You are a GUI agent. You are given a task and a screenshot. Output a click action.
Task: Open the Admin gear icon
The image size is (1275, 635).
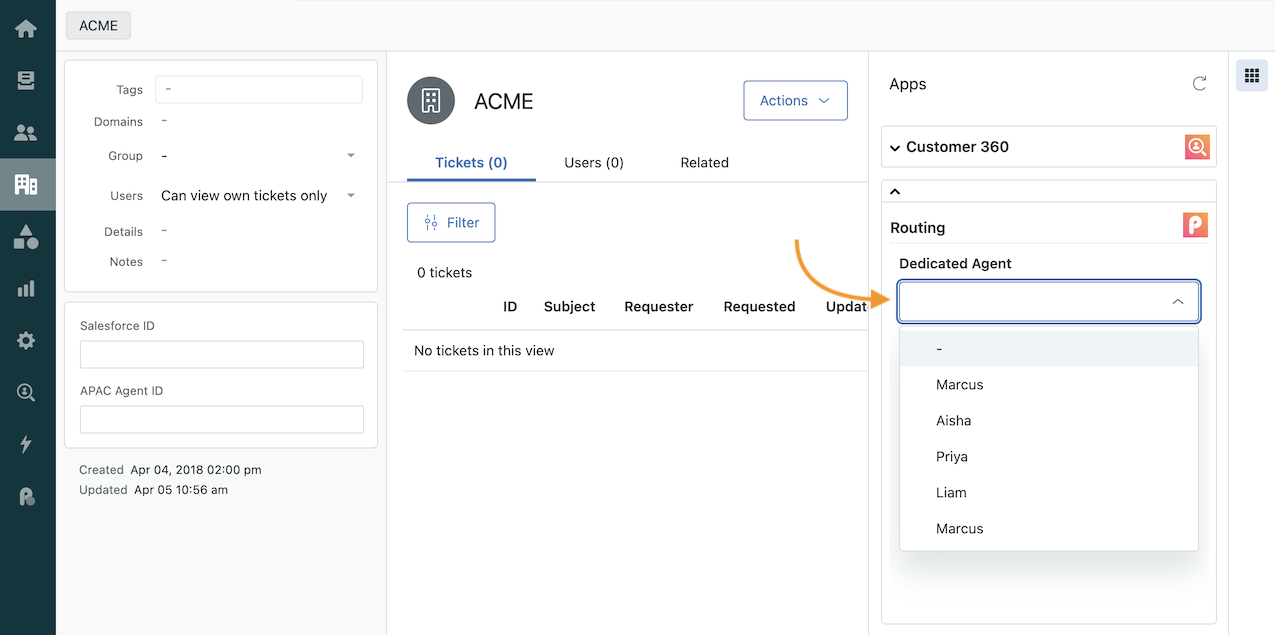point(26,341)
